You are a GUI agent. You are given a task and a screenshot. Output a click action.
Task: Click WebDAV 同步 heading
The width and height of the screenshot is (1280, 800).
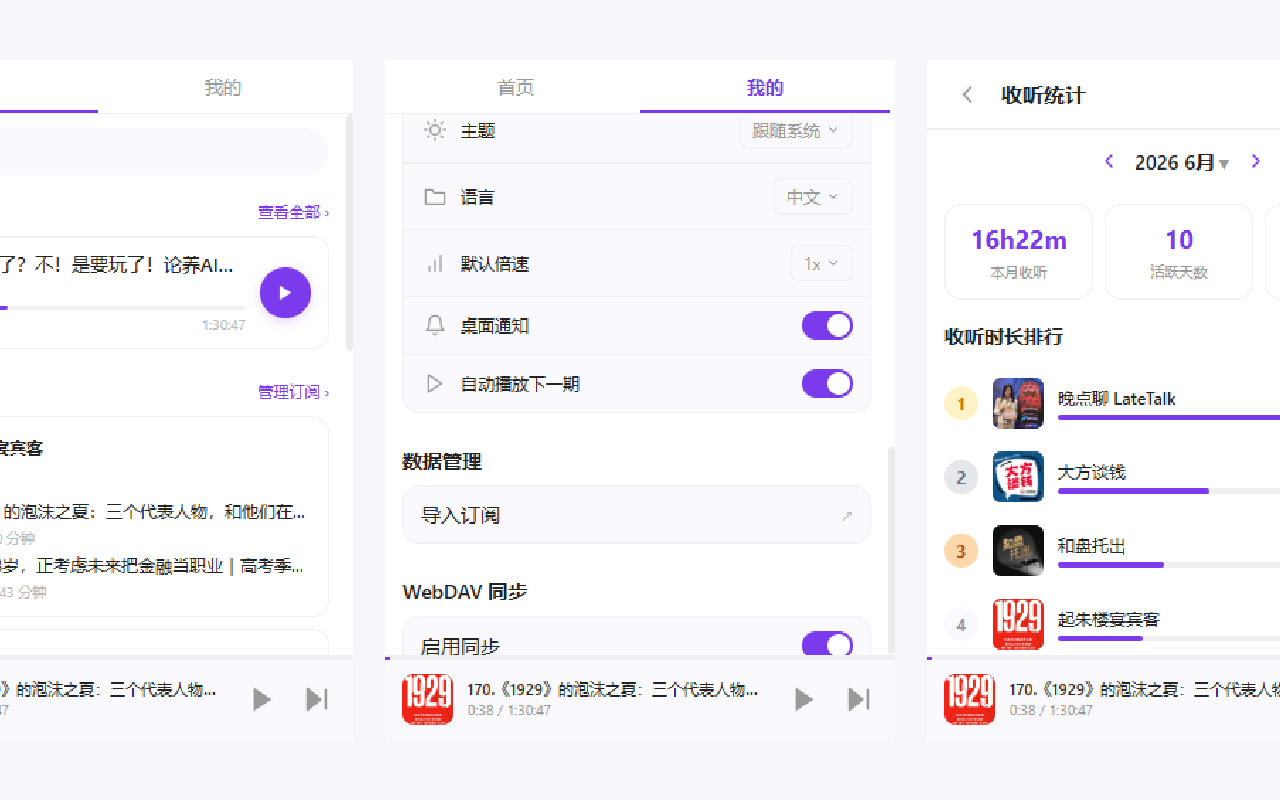[465, 592]
